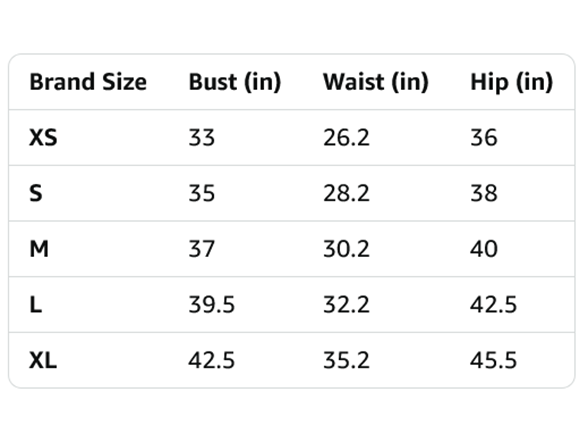The width and height of the screenshot is (588, 441).
Task: Select the M size row label
Action: click(x=39, y=249)
